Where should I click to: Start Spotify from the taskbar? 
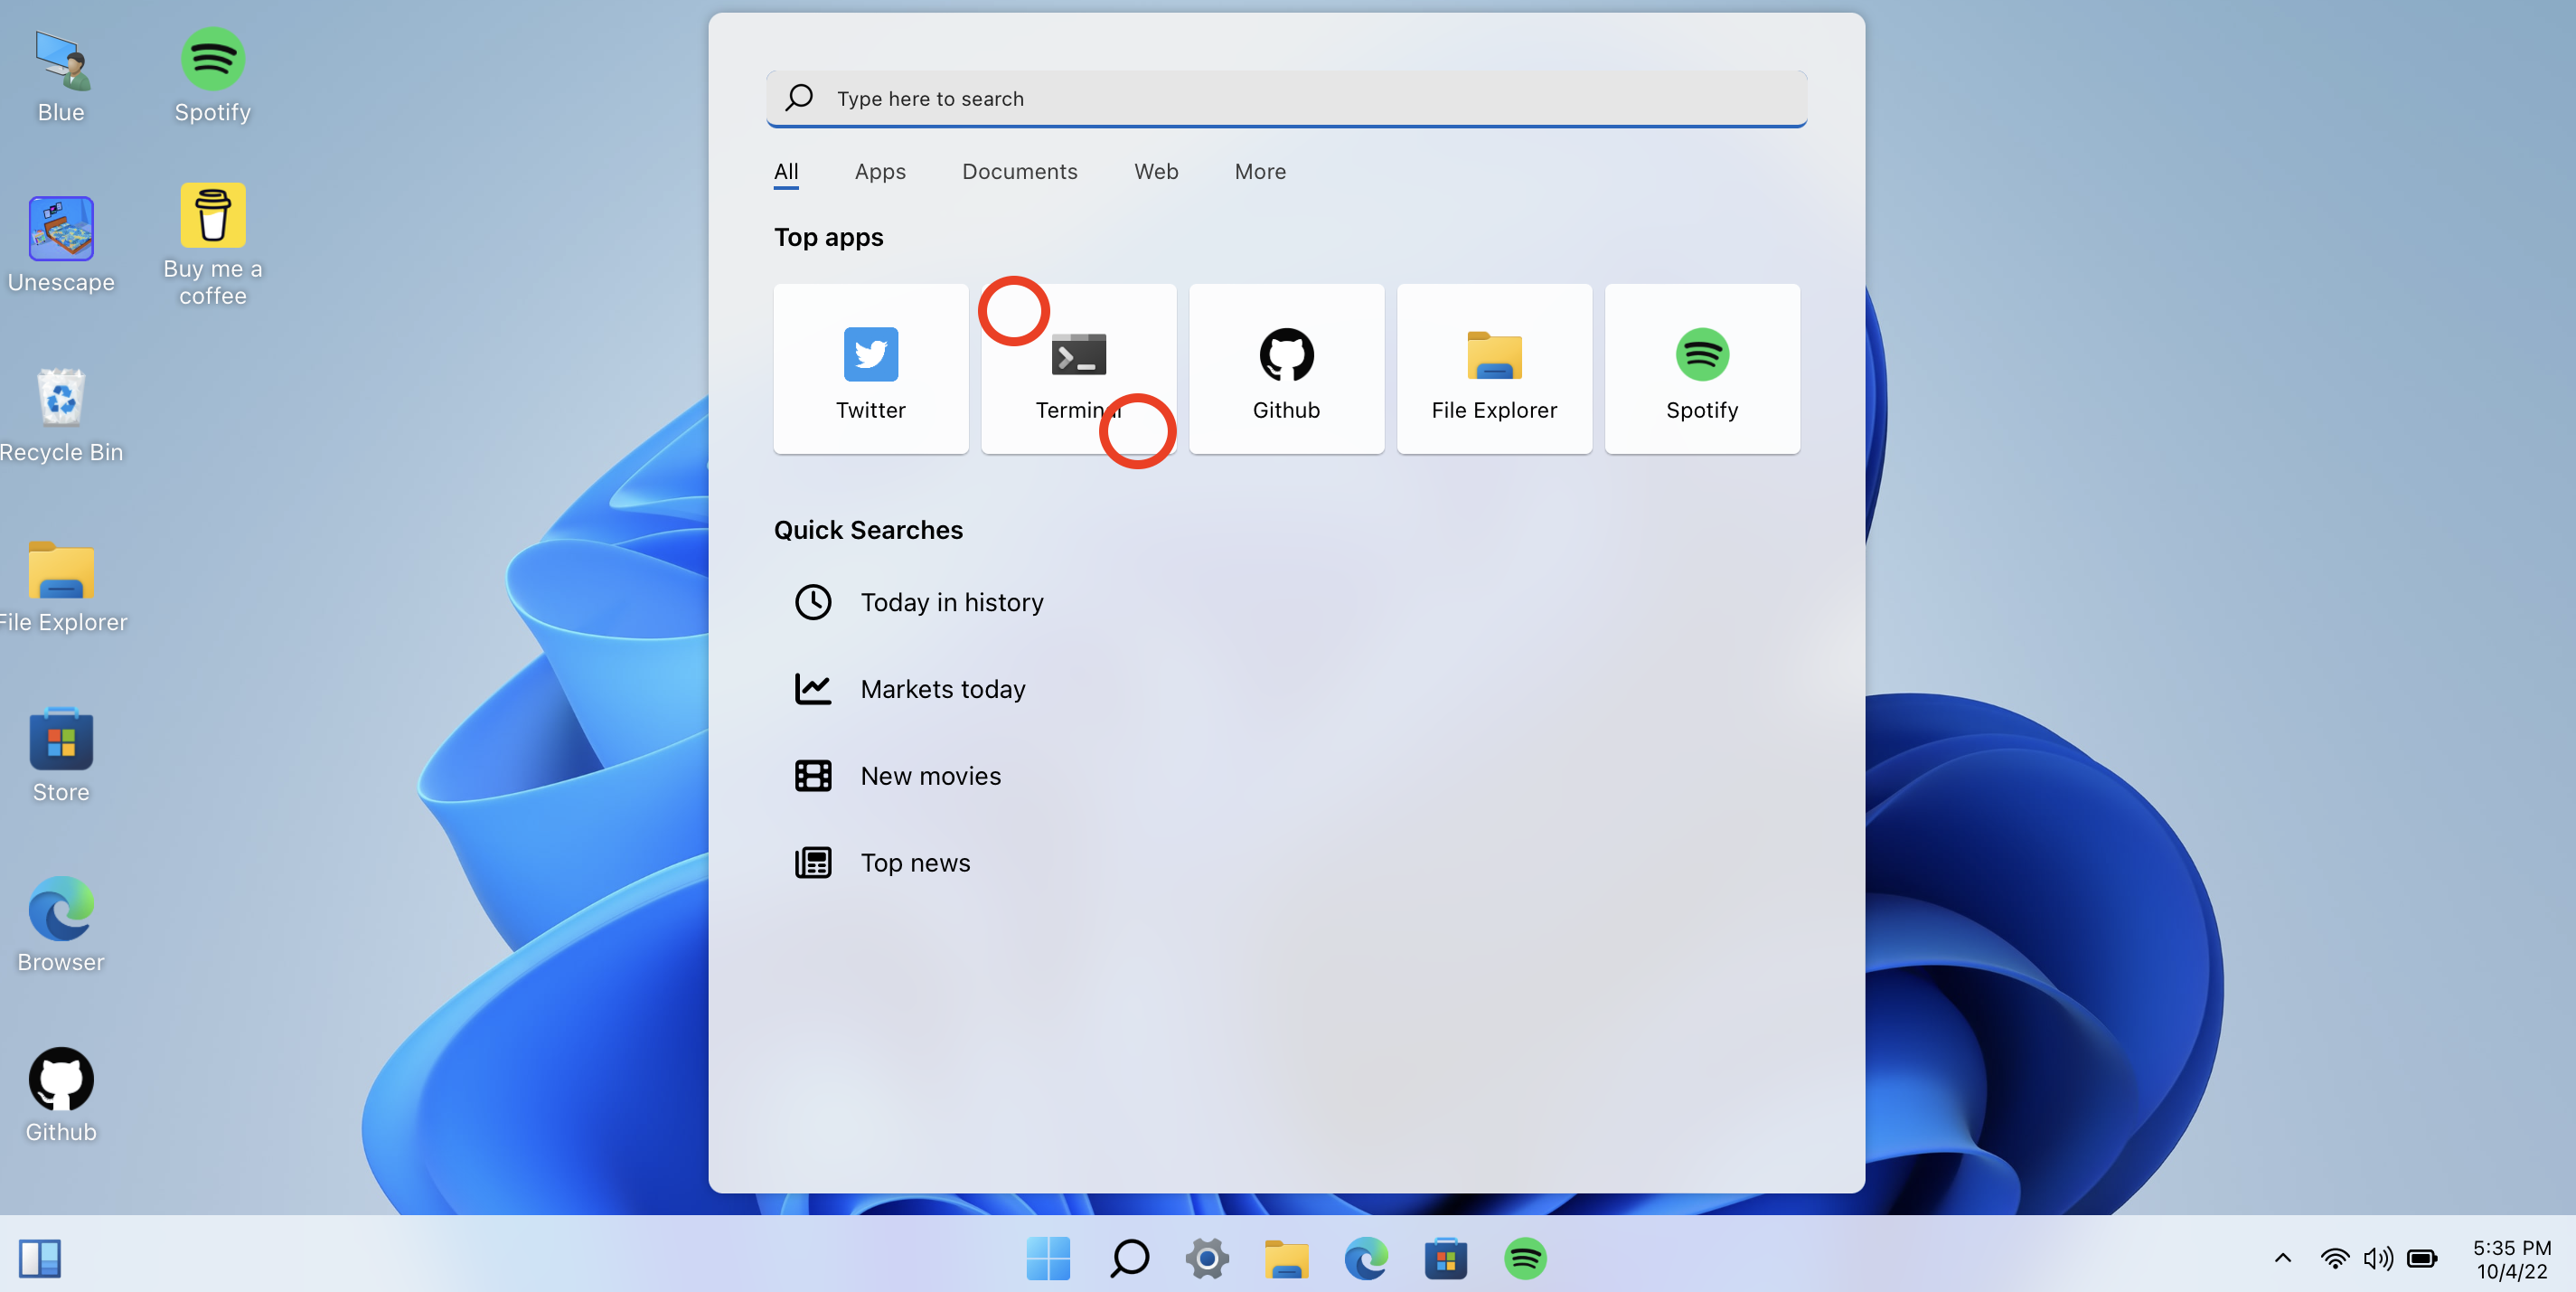1526,1259
